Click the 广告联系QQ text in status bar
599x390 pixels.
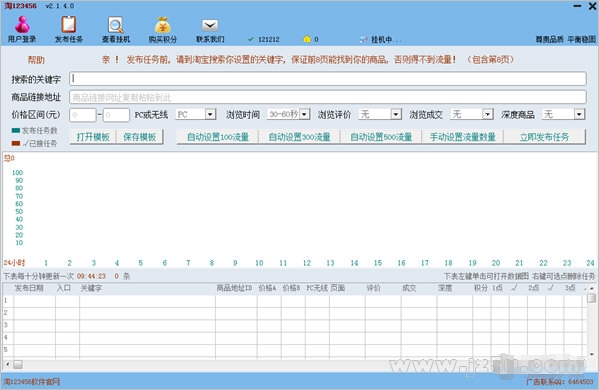coord(560,382)
